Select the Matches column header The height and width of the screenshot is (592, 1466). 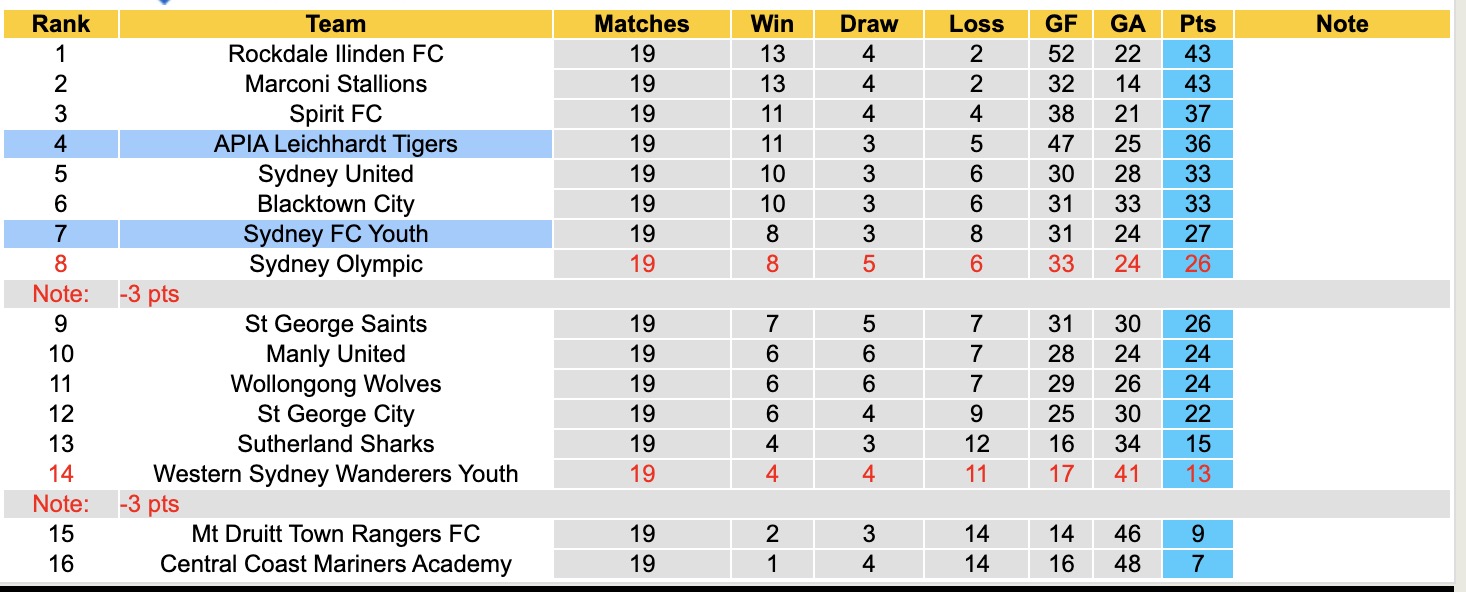(x=642, y=24)
